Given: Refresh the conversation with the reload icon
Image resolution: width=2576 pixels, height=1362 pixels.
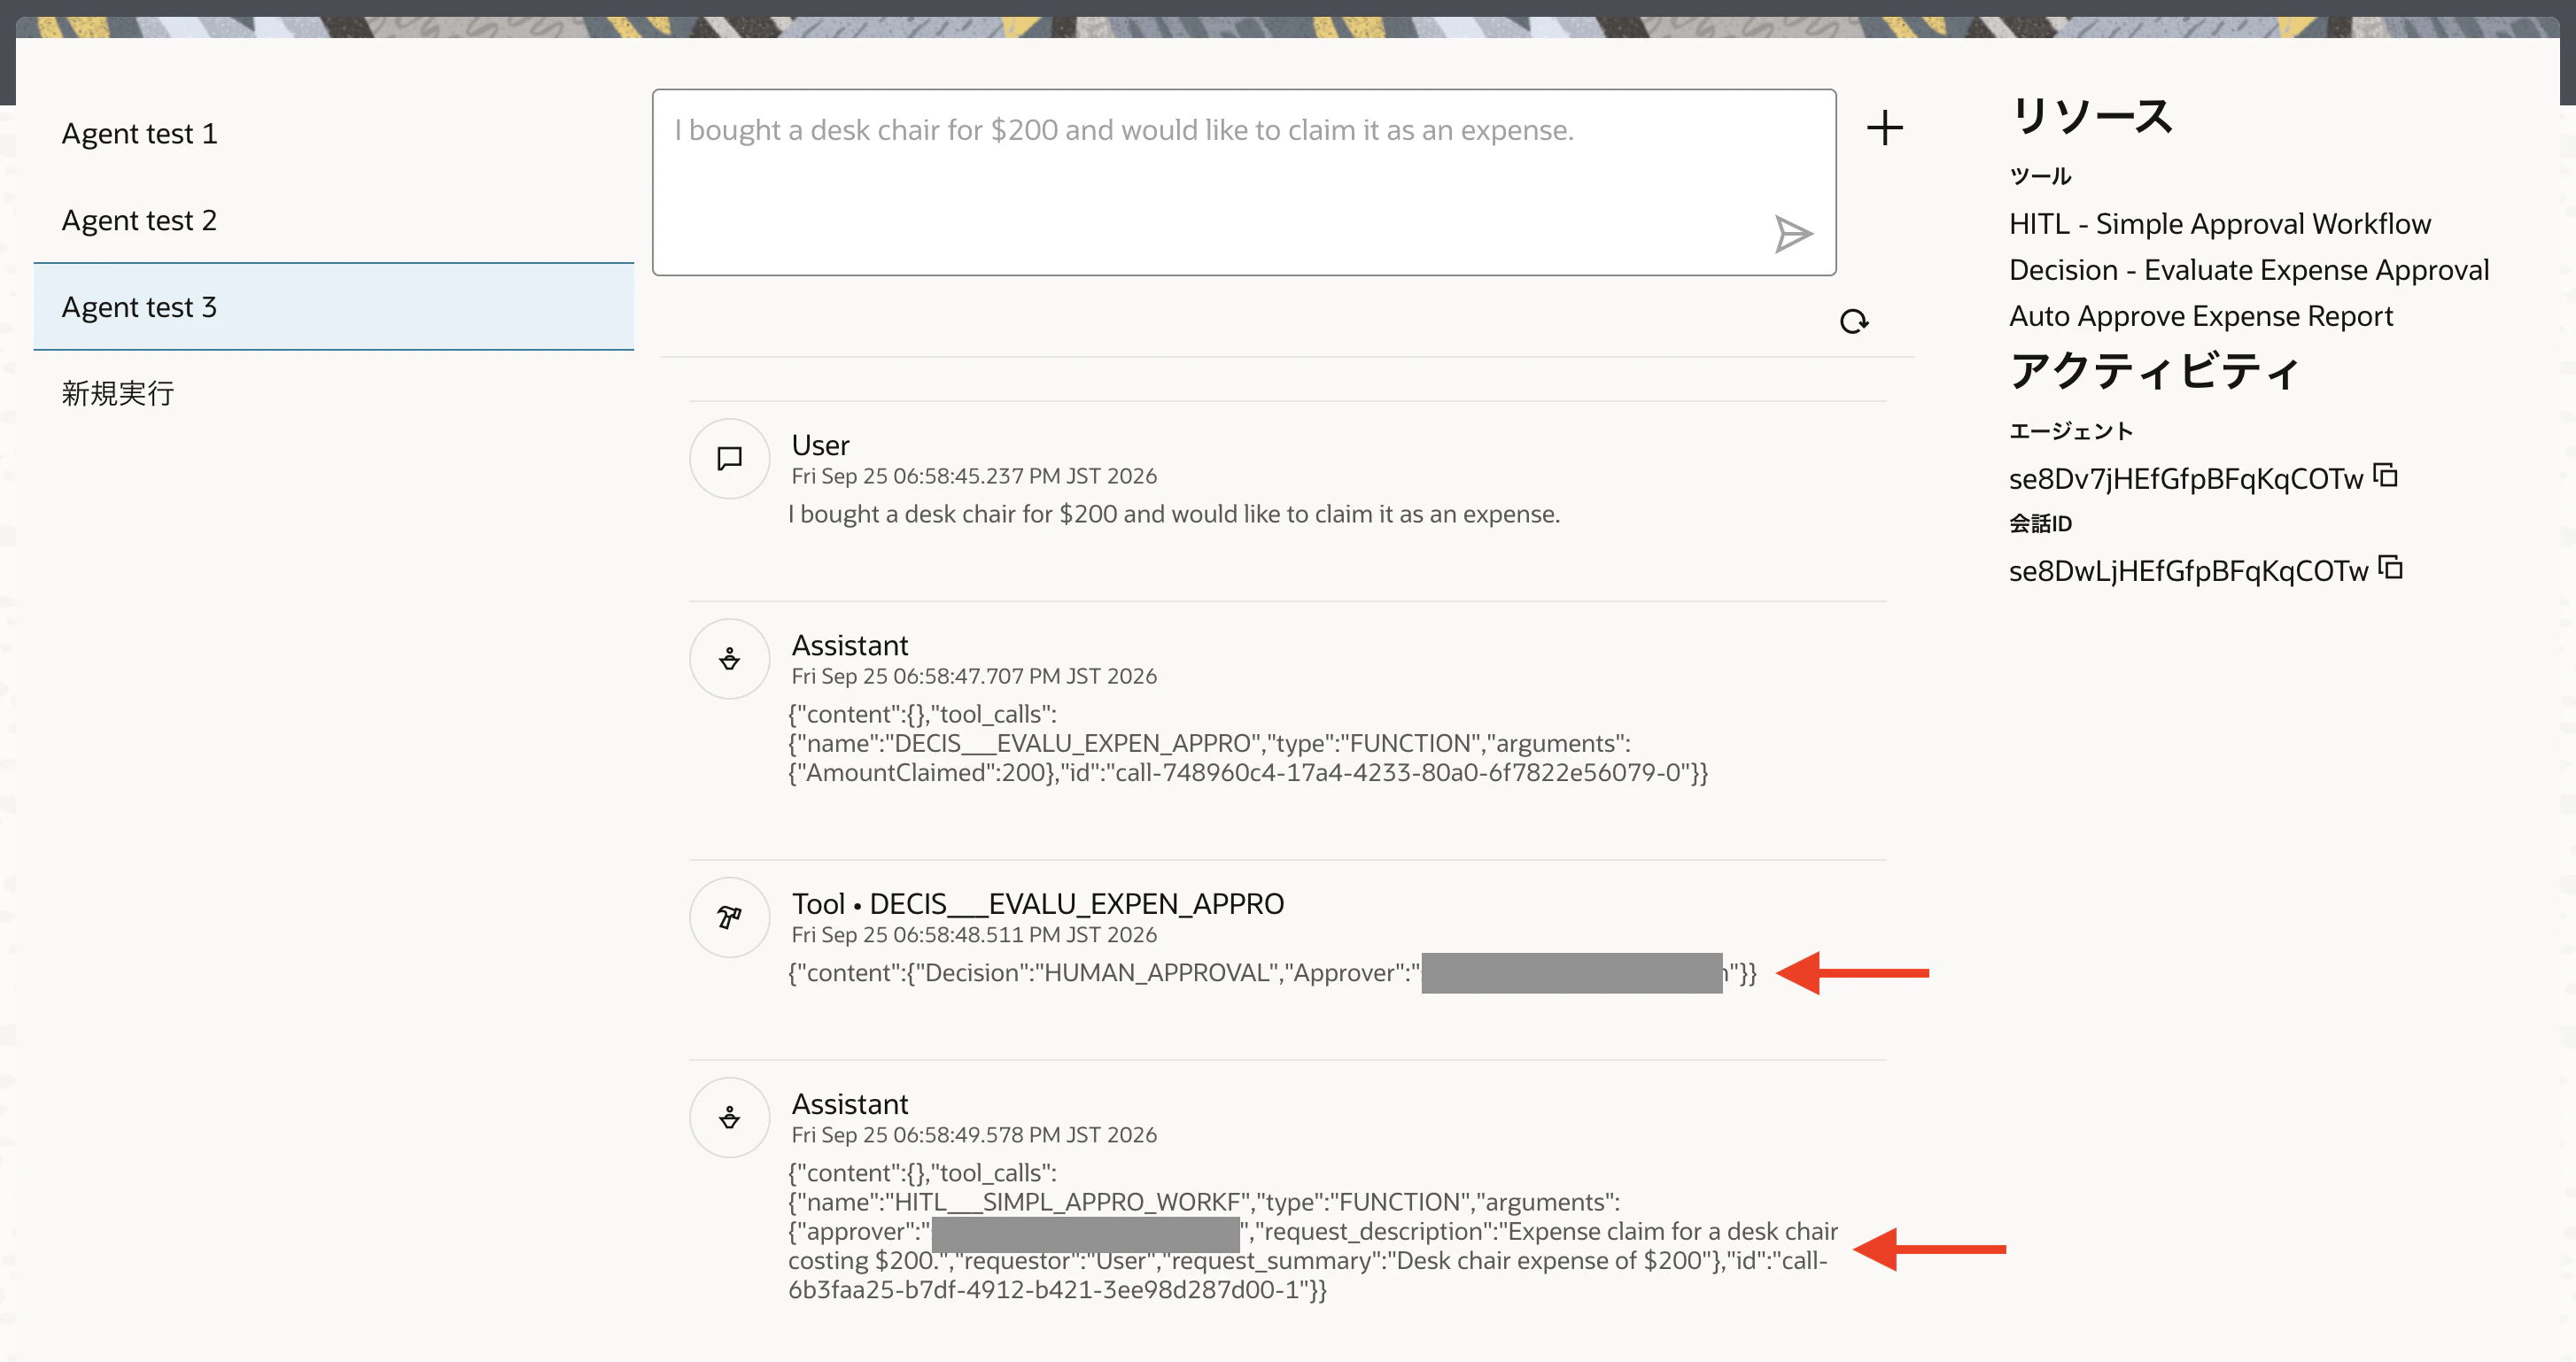Looking at the screenshot, I should point(1854,321).
